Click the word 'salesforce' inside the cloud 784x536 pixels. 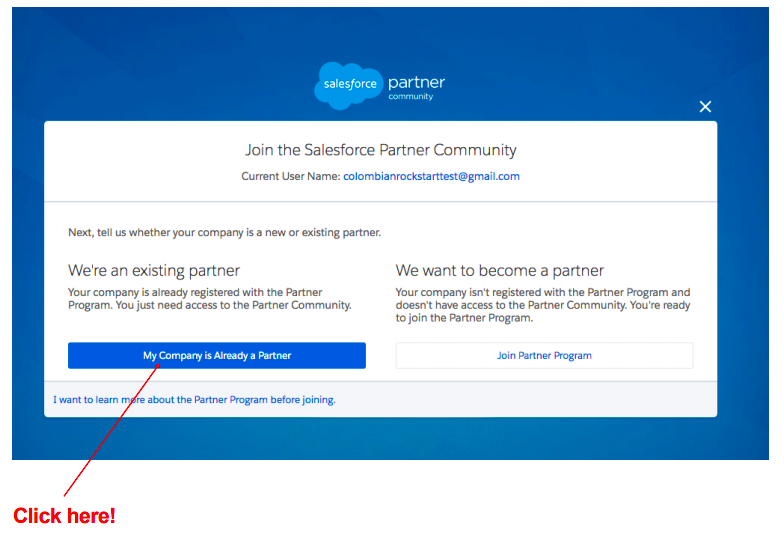click(350, 84)
